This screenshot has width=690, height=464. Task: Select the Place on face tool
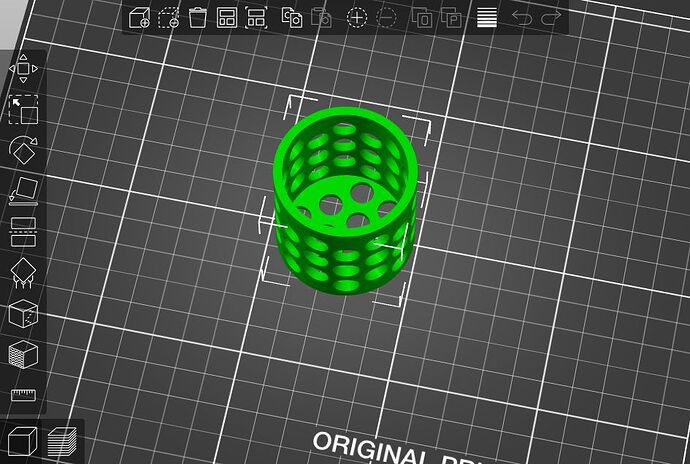pos(23,191)
